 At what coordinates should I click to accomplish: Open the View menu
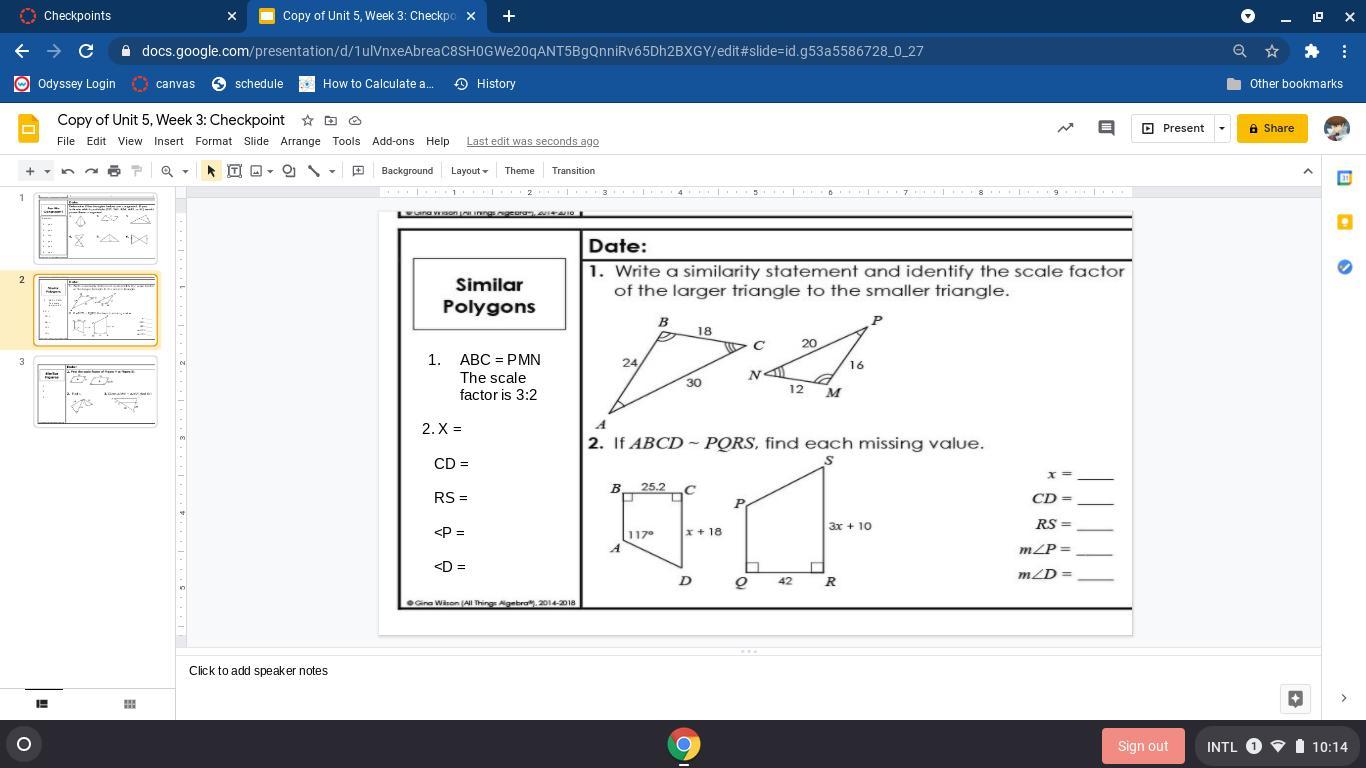[x=130, y=141]
